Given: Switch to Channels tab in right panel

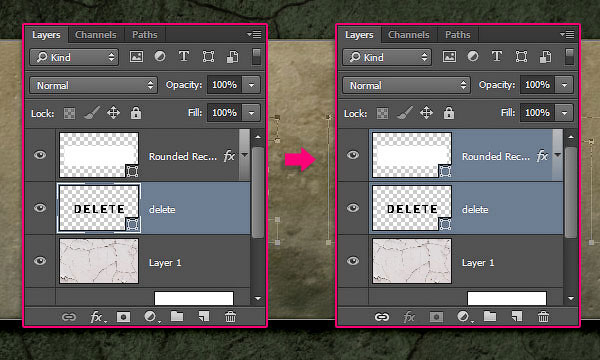Looking at the screenshot, I should (409, 35).
